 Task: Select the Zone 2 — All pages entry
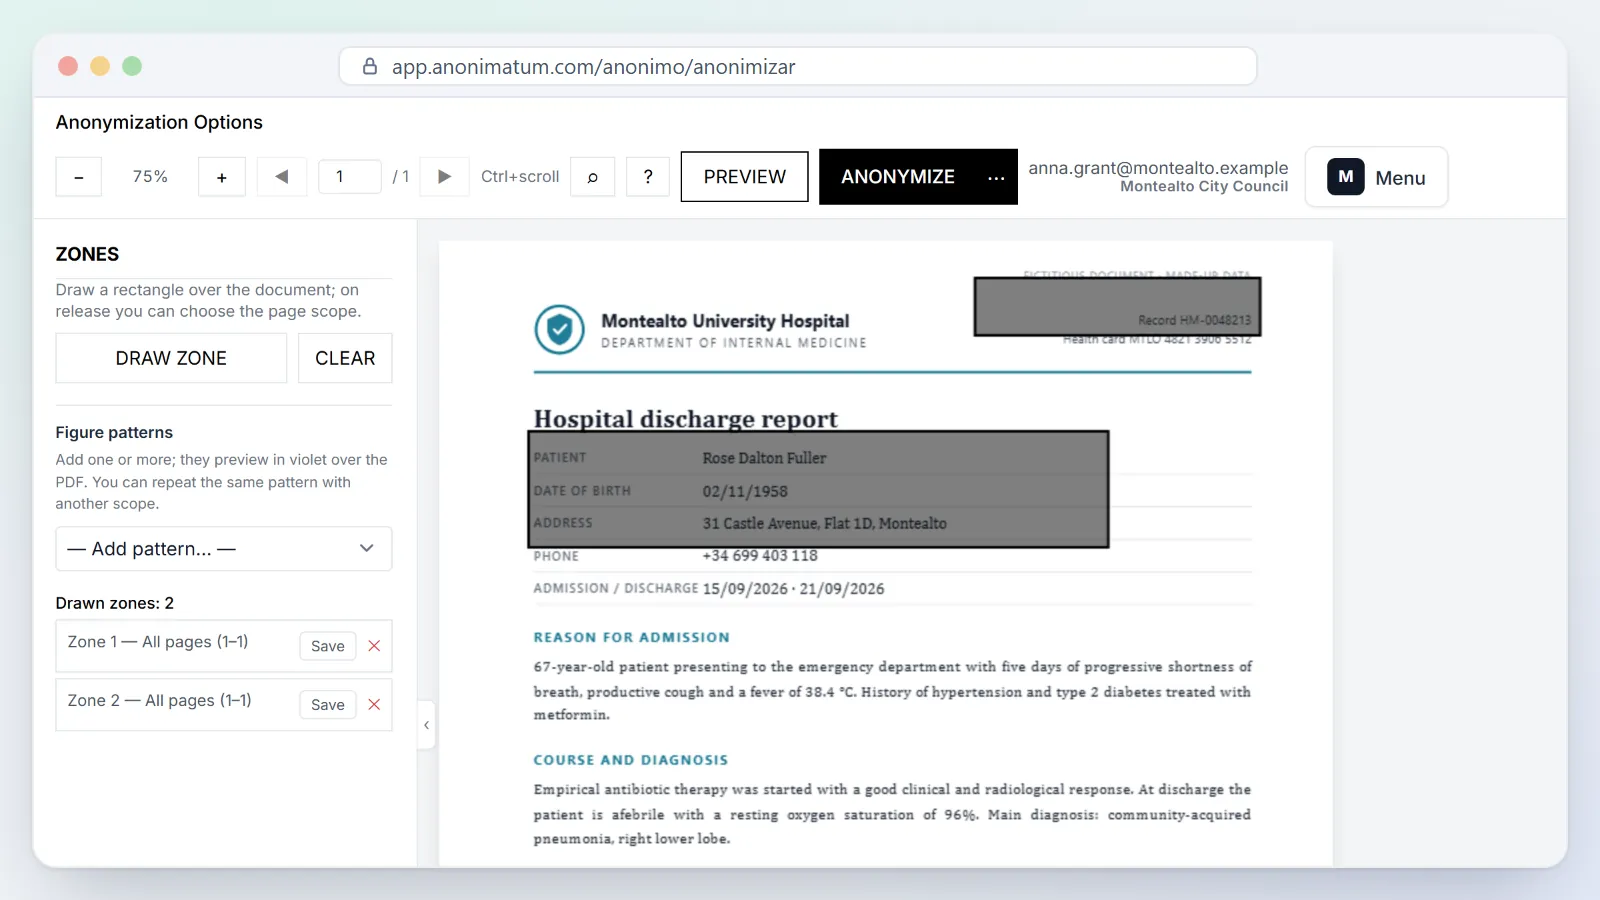point(224,705)
